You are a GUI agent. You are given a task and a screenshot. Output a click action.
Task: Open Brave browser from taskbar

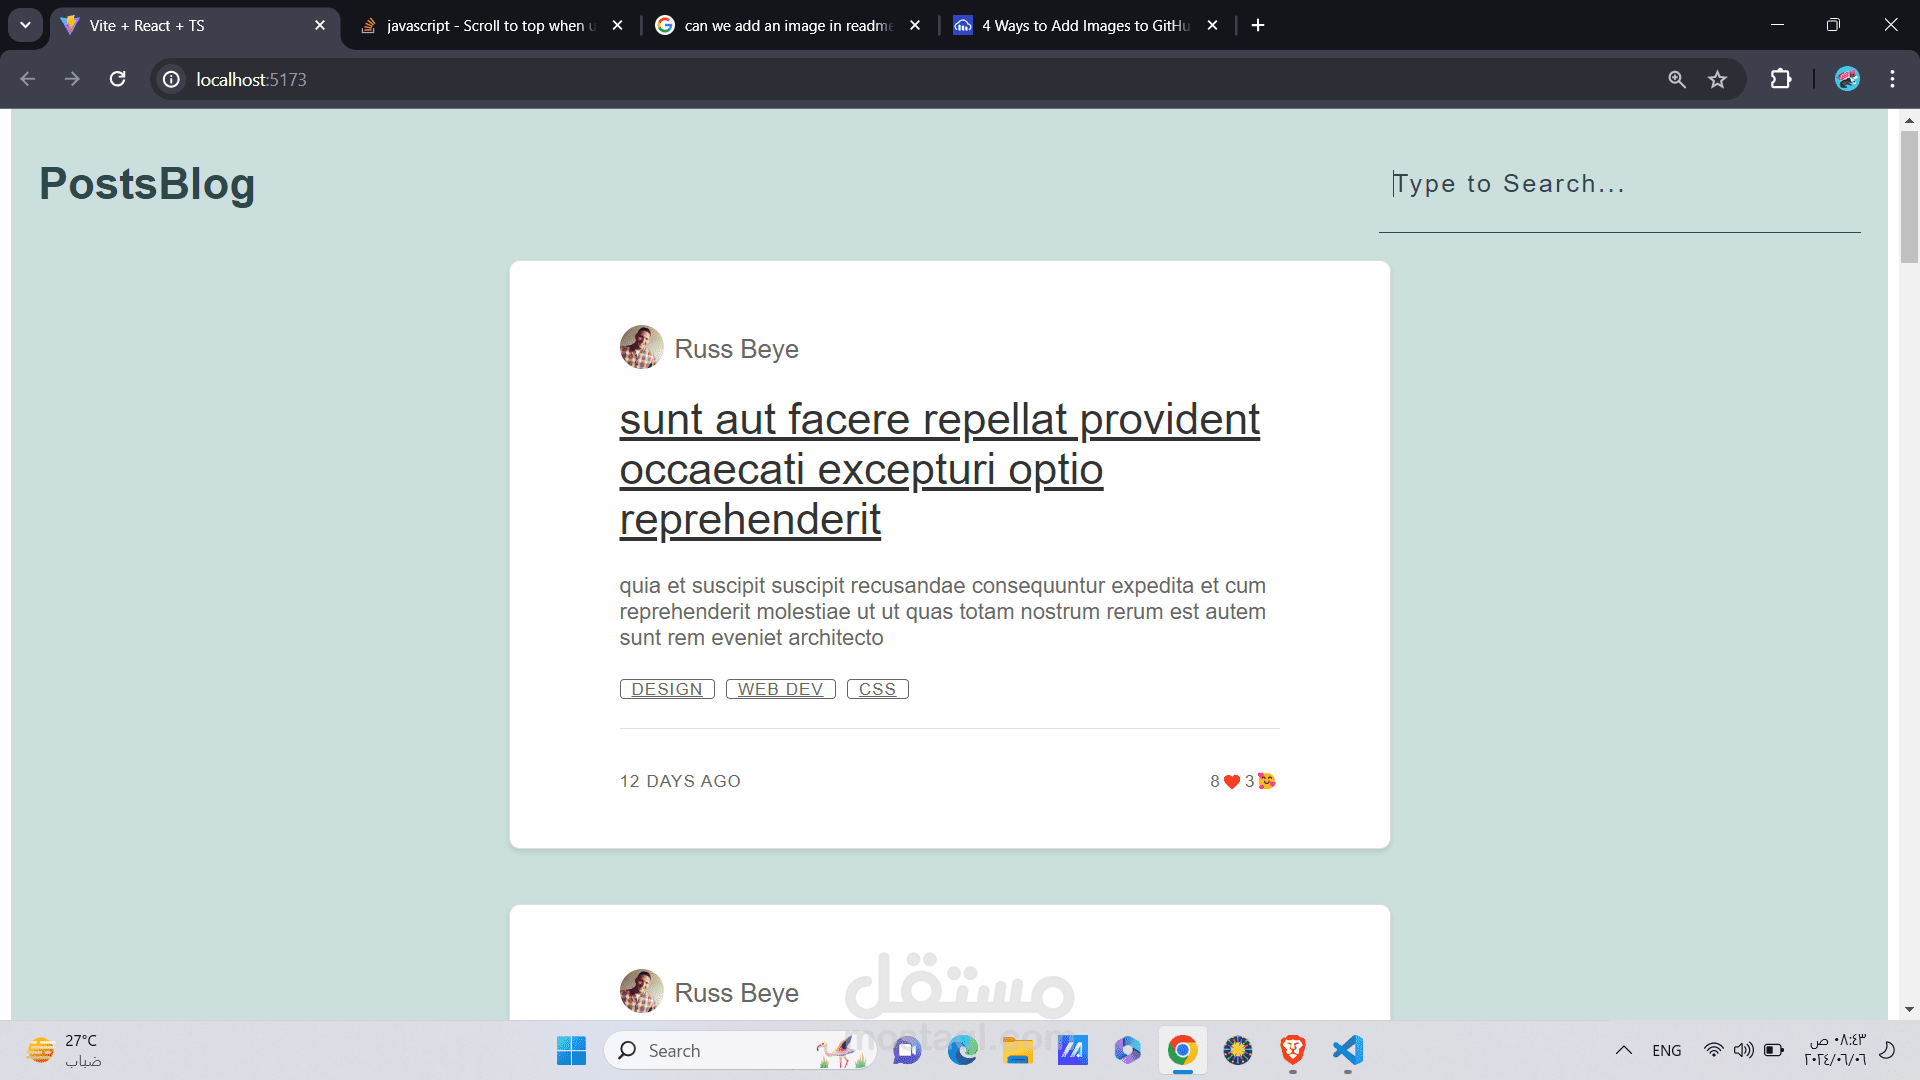[x=1293, y=1050]
